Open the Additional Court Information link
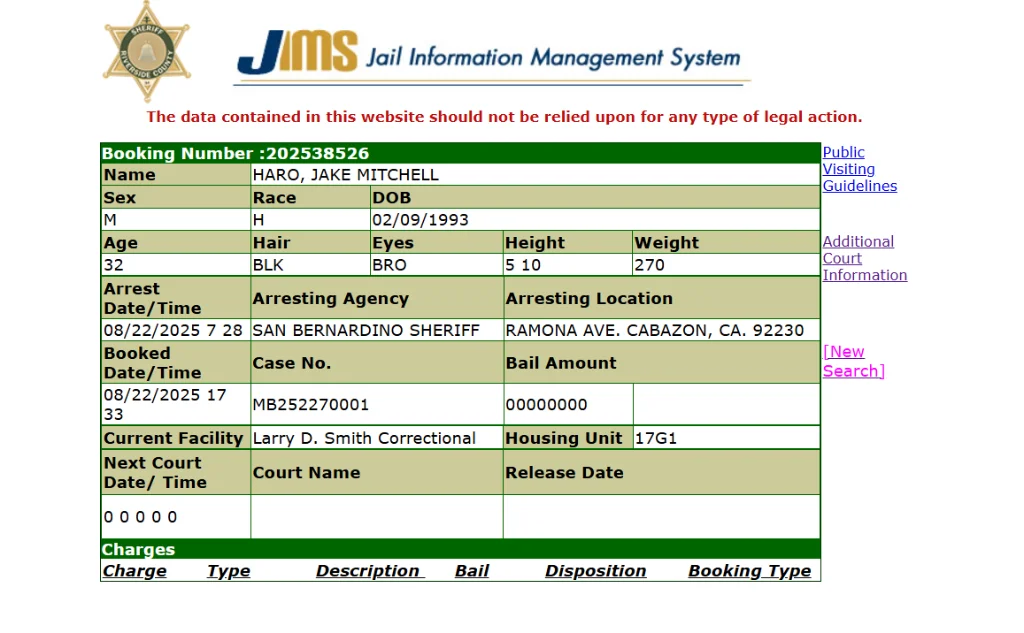This screenshot has width=1024, height=633. point(864,258)
